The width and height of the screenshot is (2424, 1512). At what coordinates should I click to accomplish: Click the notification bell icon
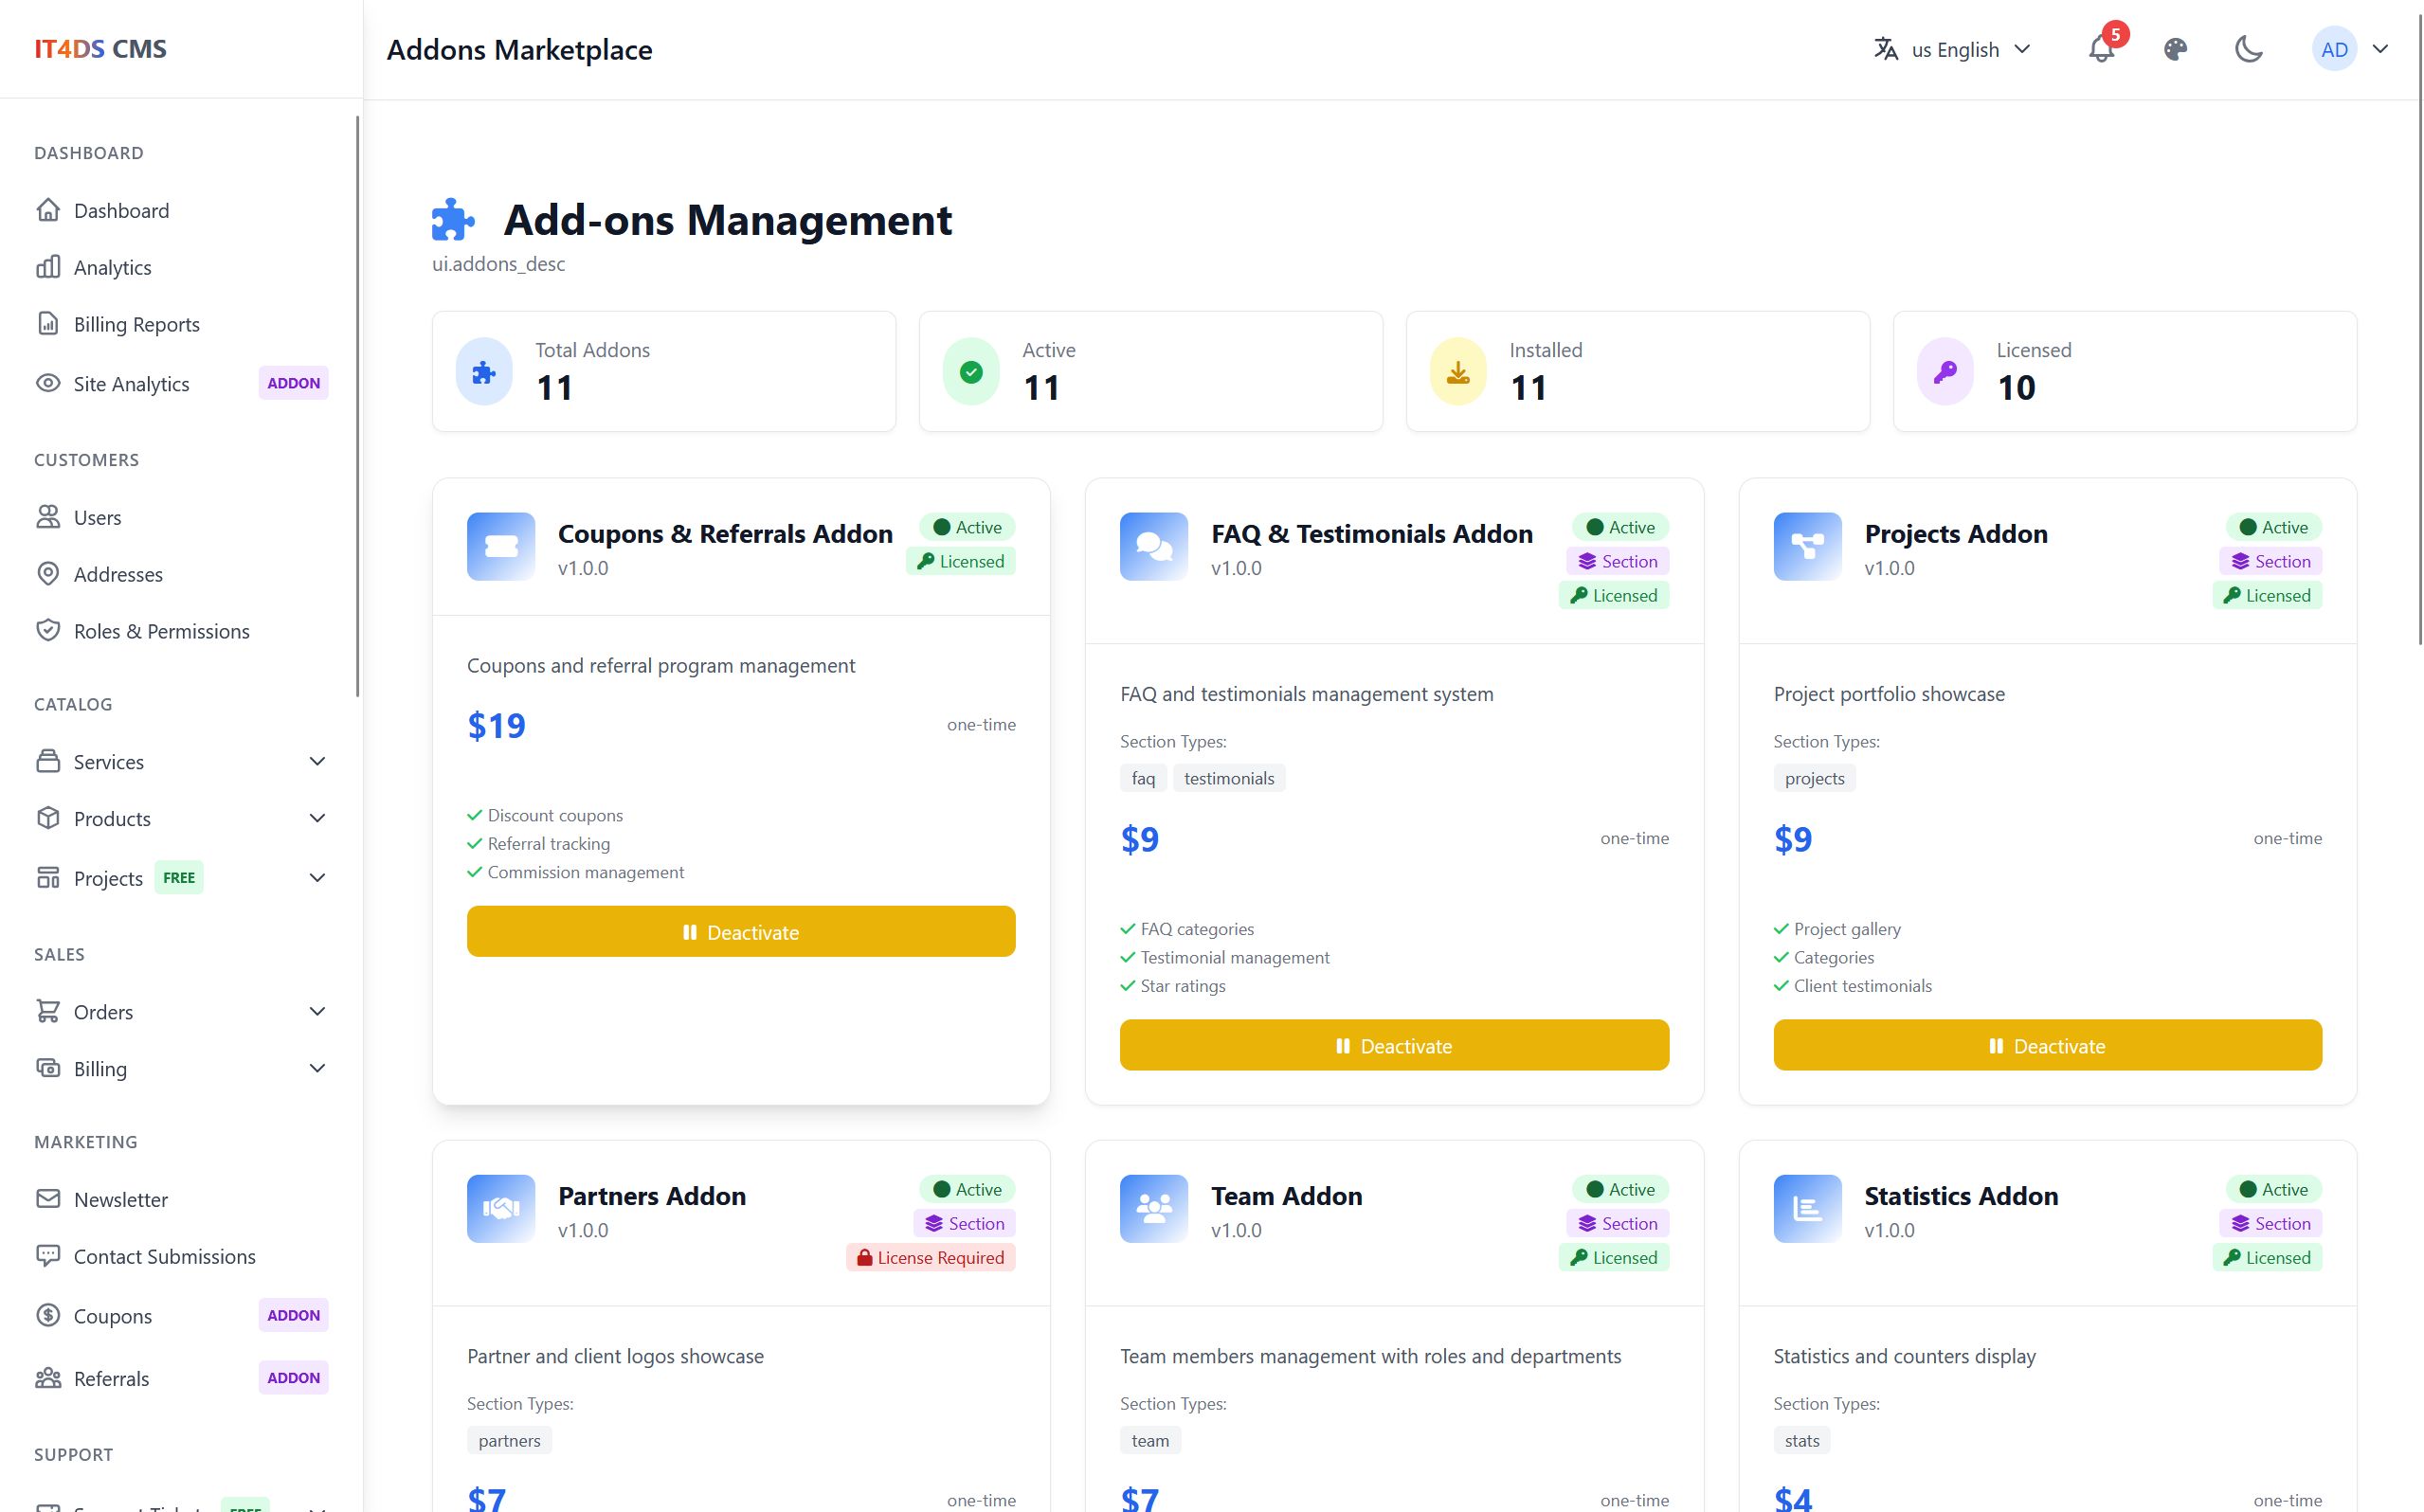click(x=2100, y=49)
